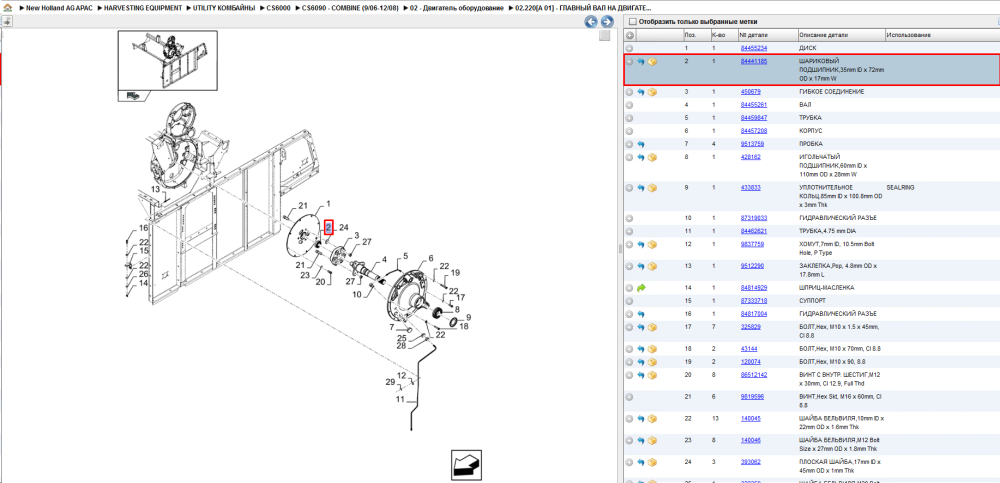Select the 'ТРУБКА,4.75 mm DIA' description text
The width and height of the screenshot is (1000, 483).
point(830,231)
